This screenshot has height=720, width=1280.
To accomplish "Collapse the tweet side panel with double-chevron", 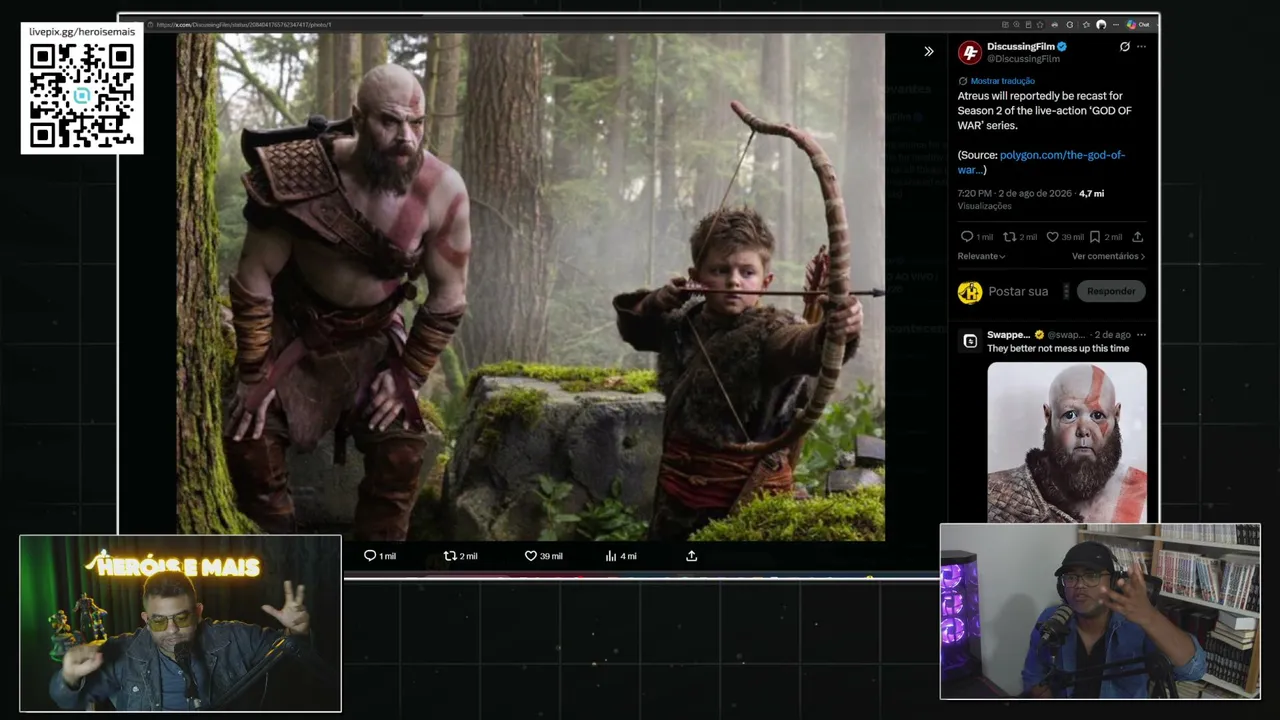I will click(x=929, y=52).
